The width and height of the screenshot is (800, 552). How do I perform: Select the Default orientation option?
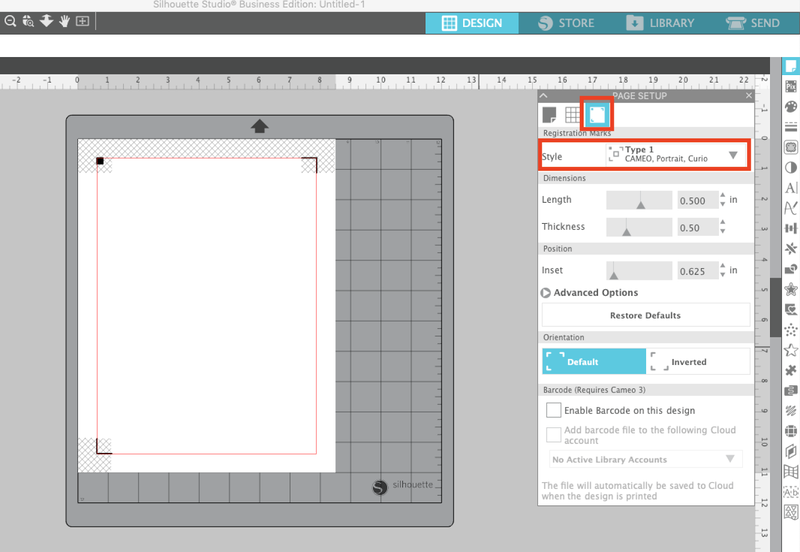point(593,362)
